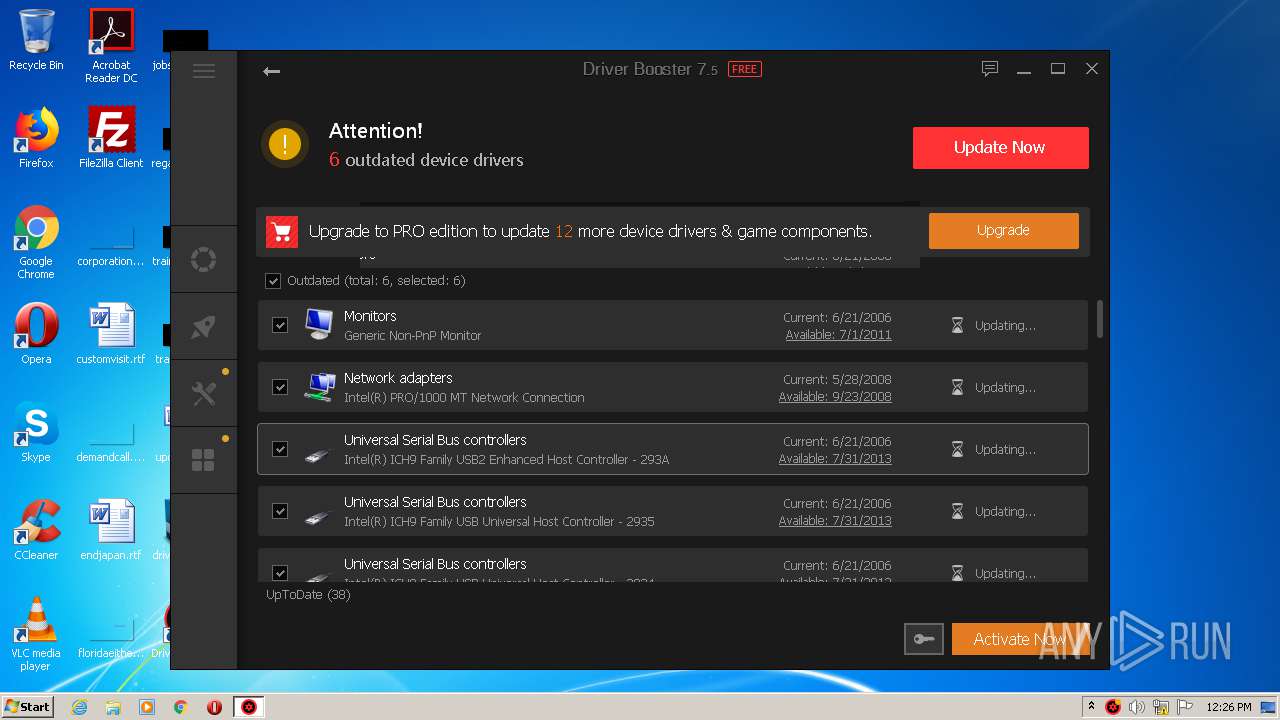Select Driver Booster taskbar button

tap(249, 707)
